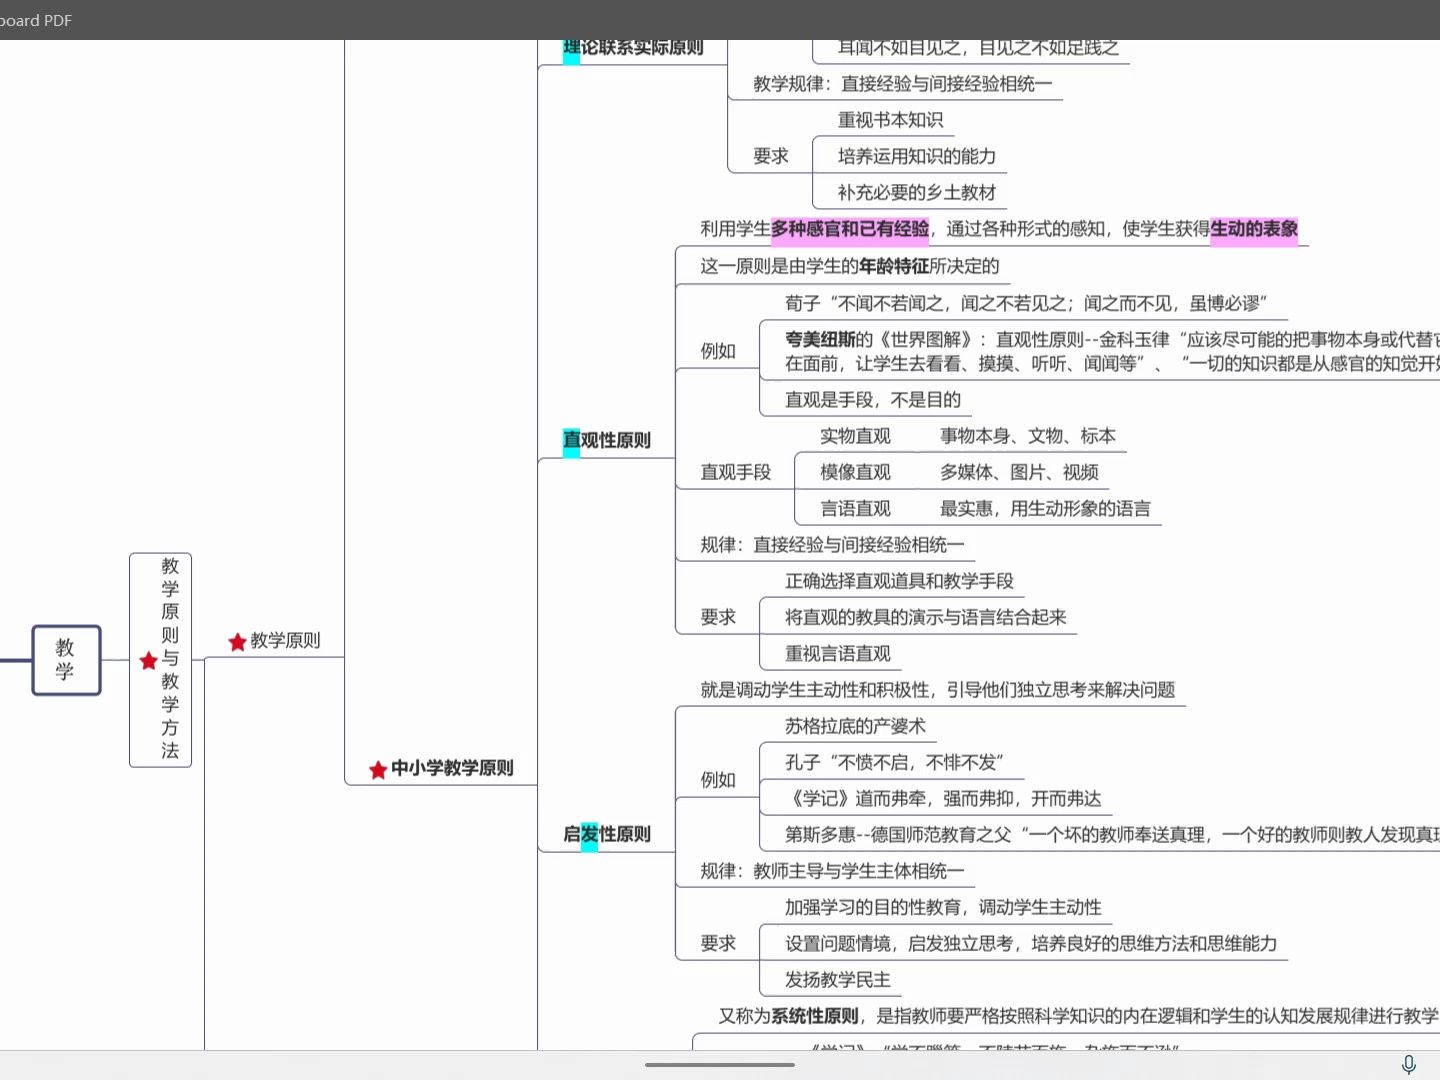
Task: Click the 实物直观 node
Action: point(855,436)
